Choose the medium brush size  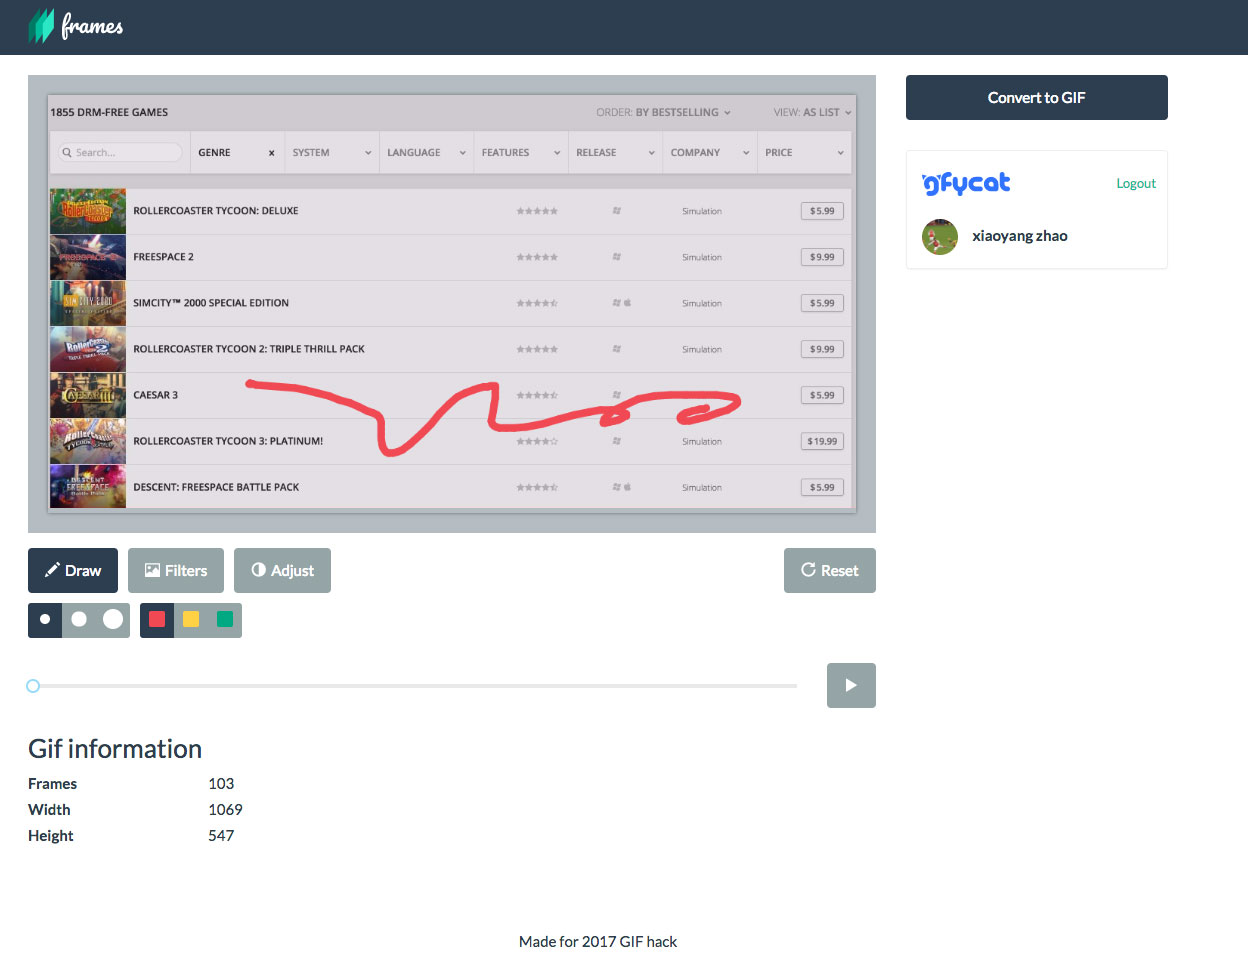pyautogui.click(x=79, y=620)
